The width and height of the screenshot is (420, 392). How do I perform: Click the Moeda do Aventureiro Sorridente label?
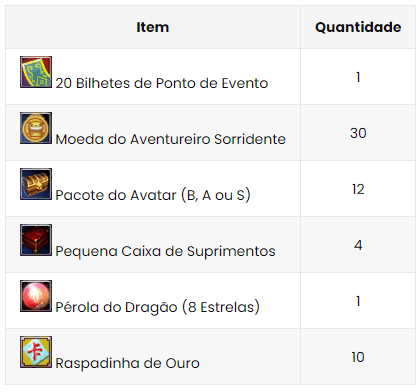[x=170, y=139]
